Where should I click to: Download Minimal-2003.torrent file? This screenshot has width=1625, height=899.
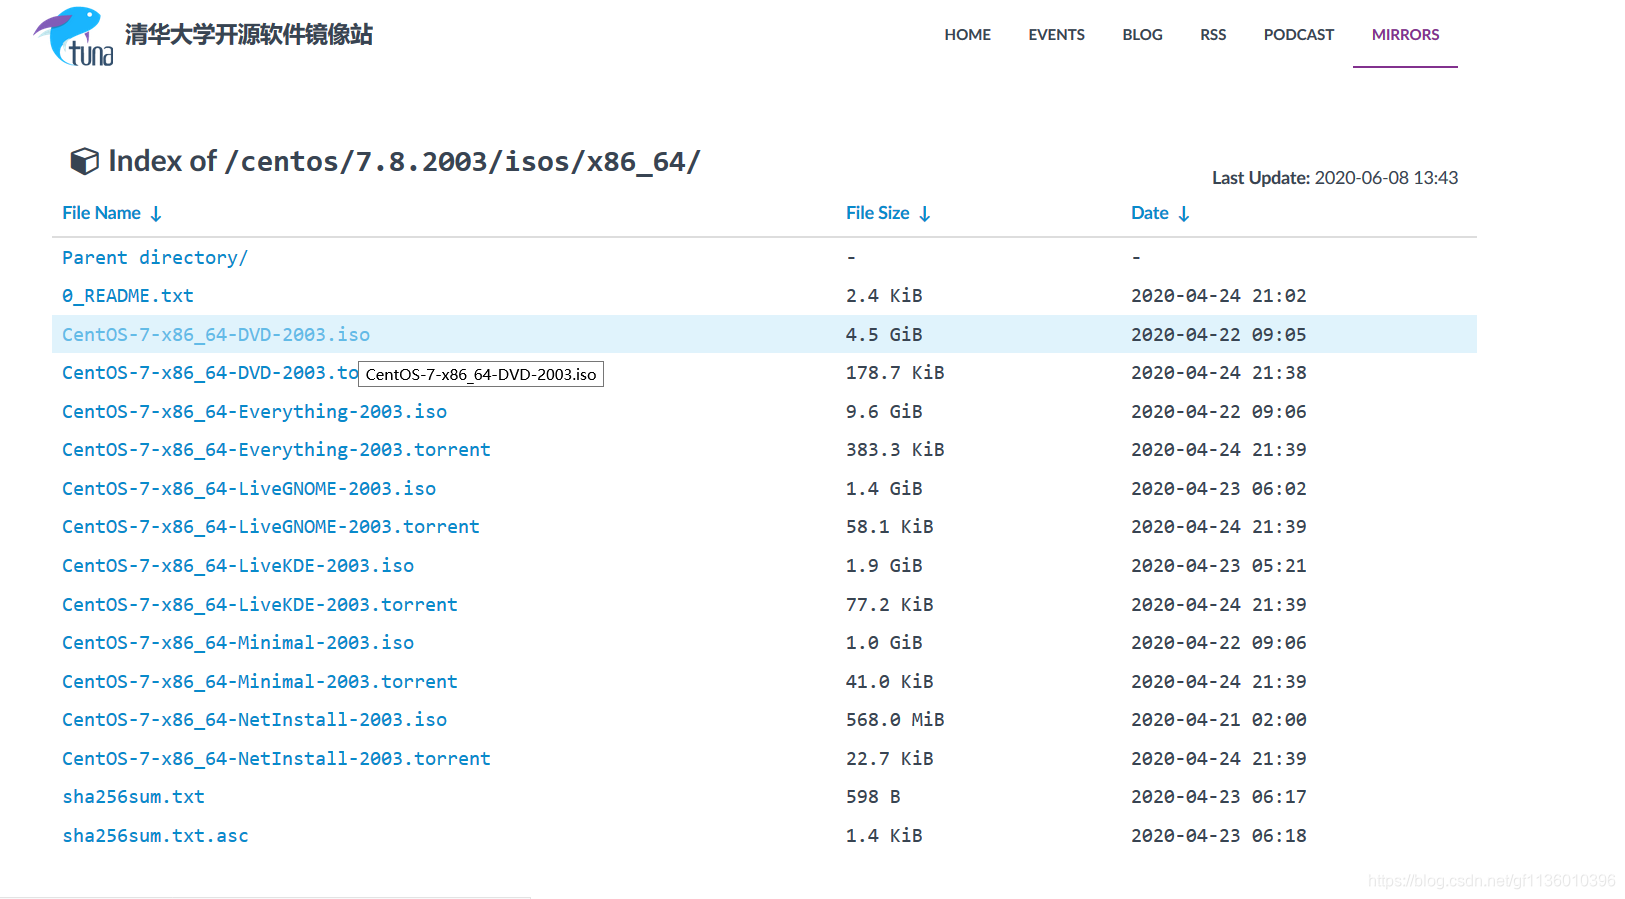point(260,681)
